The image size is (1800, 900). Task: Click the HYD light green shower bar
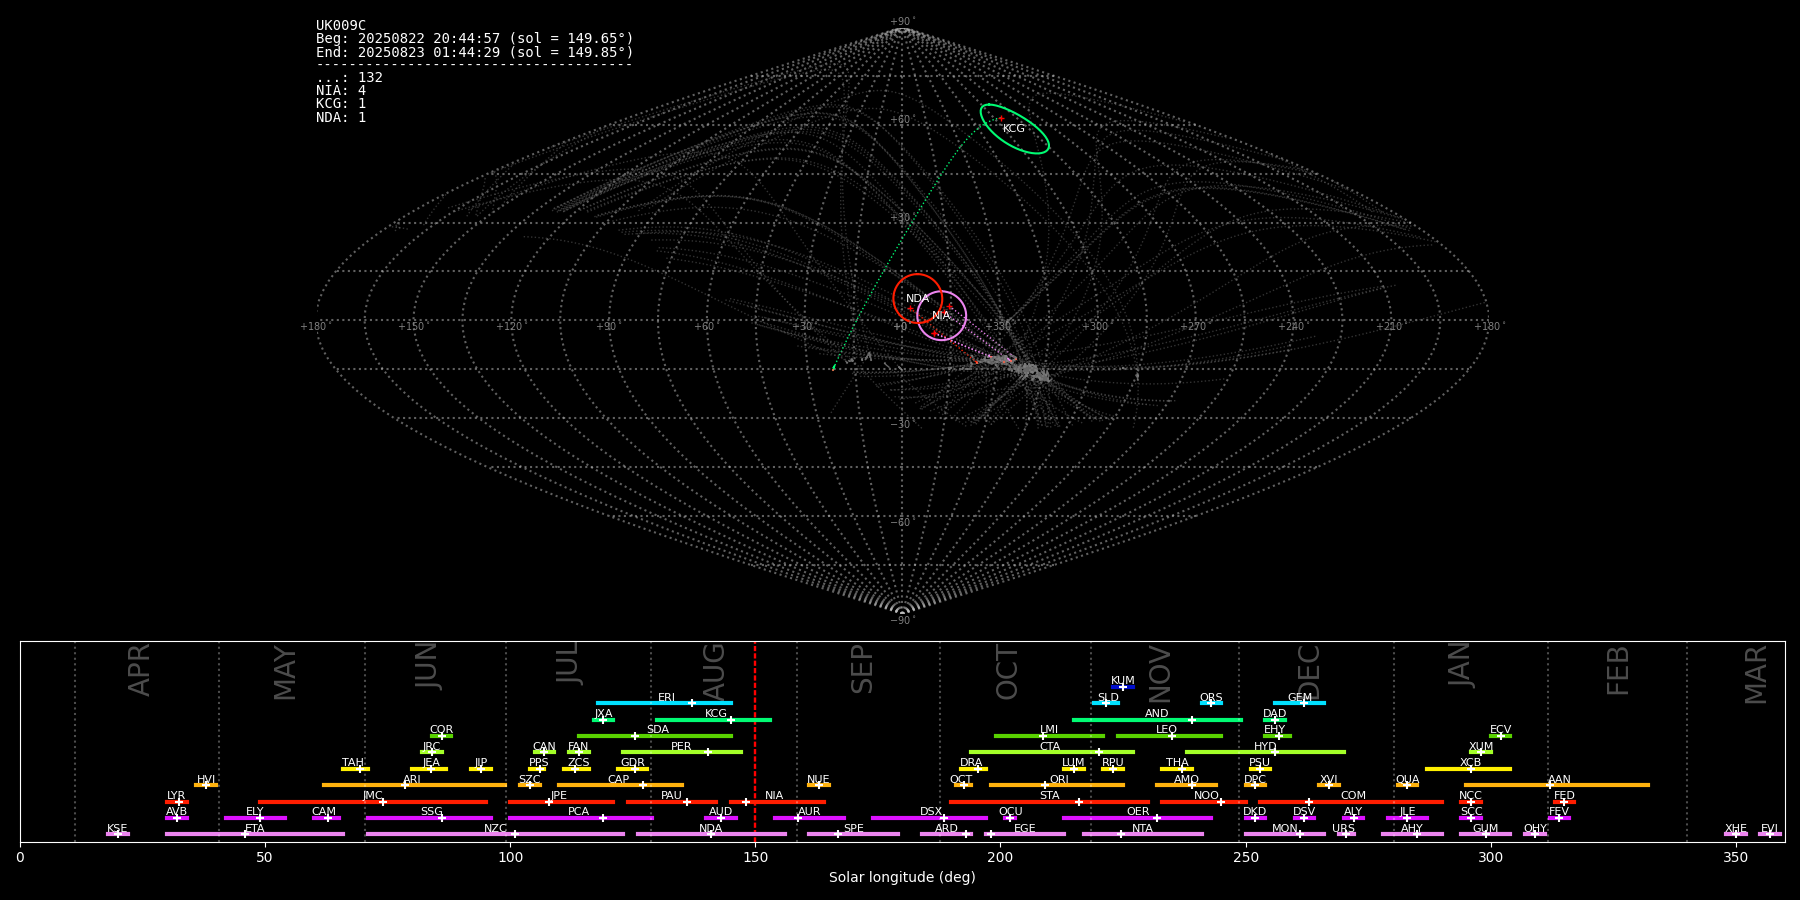tap(1265, 752)
